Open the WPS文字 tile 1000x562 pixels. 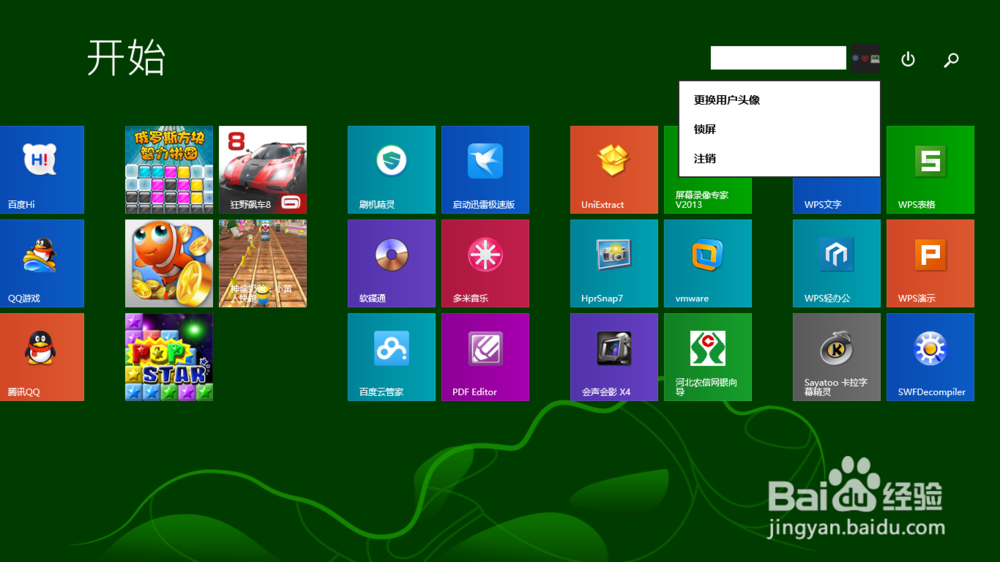point(837,196)
